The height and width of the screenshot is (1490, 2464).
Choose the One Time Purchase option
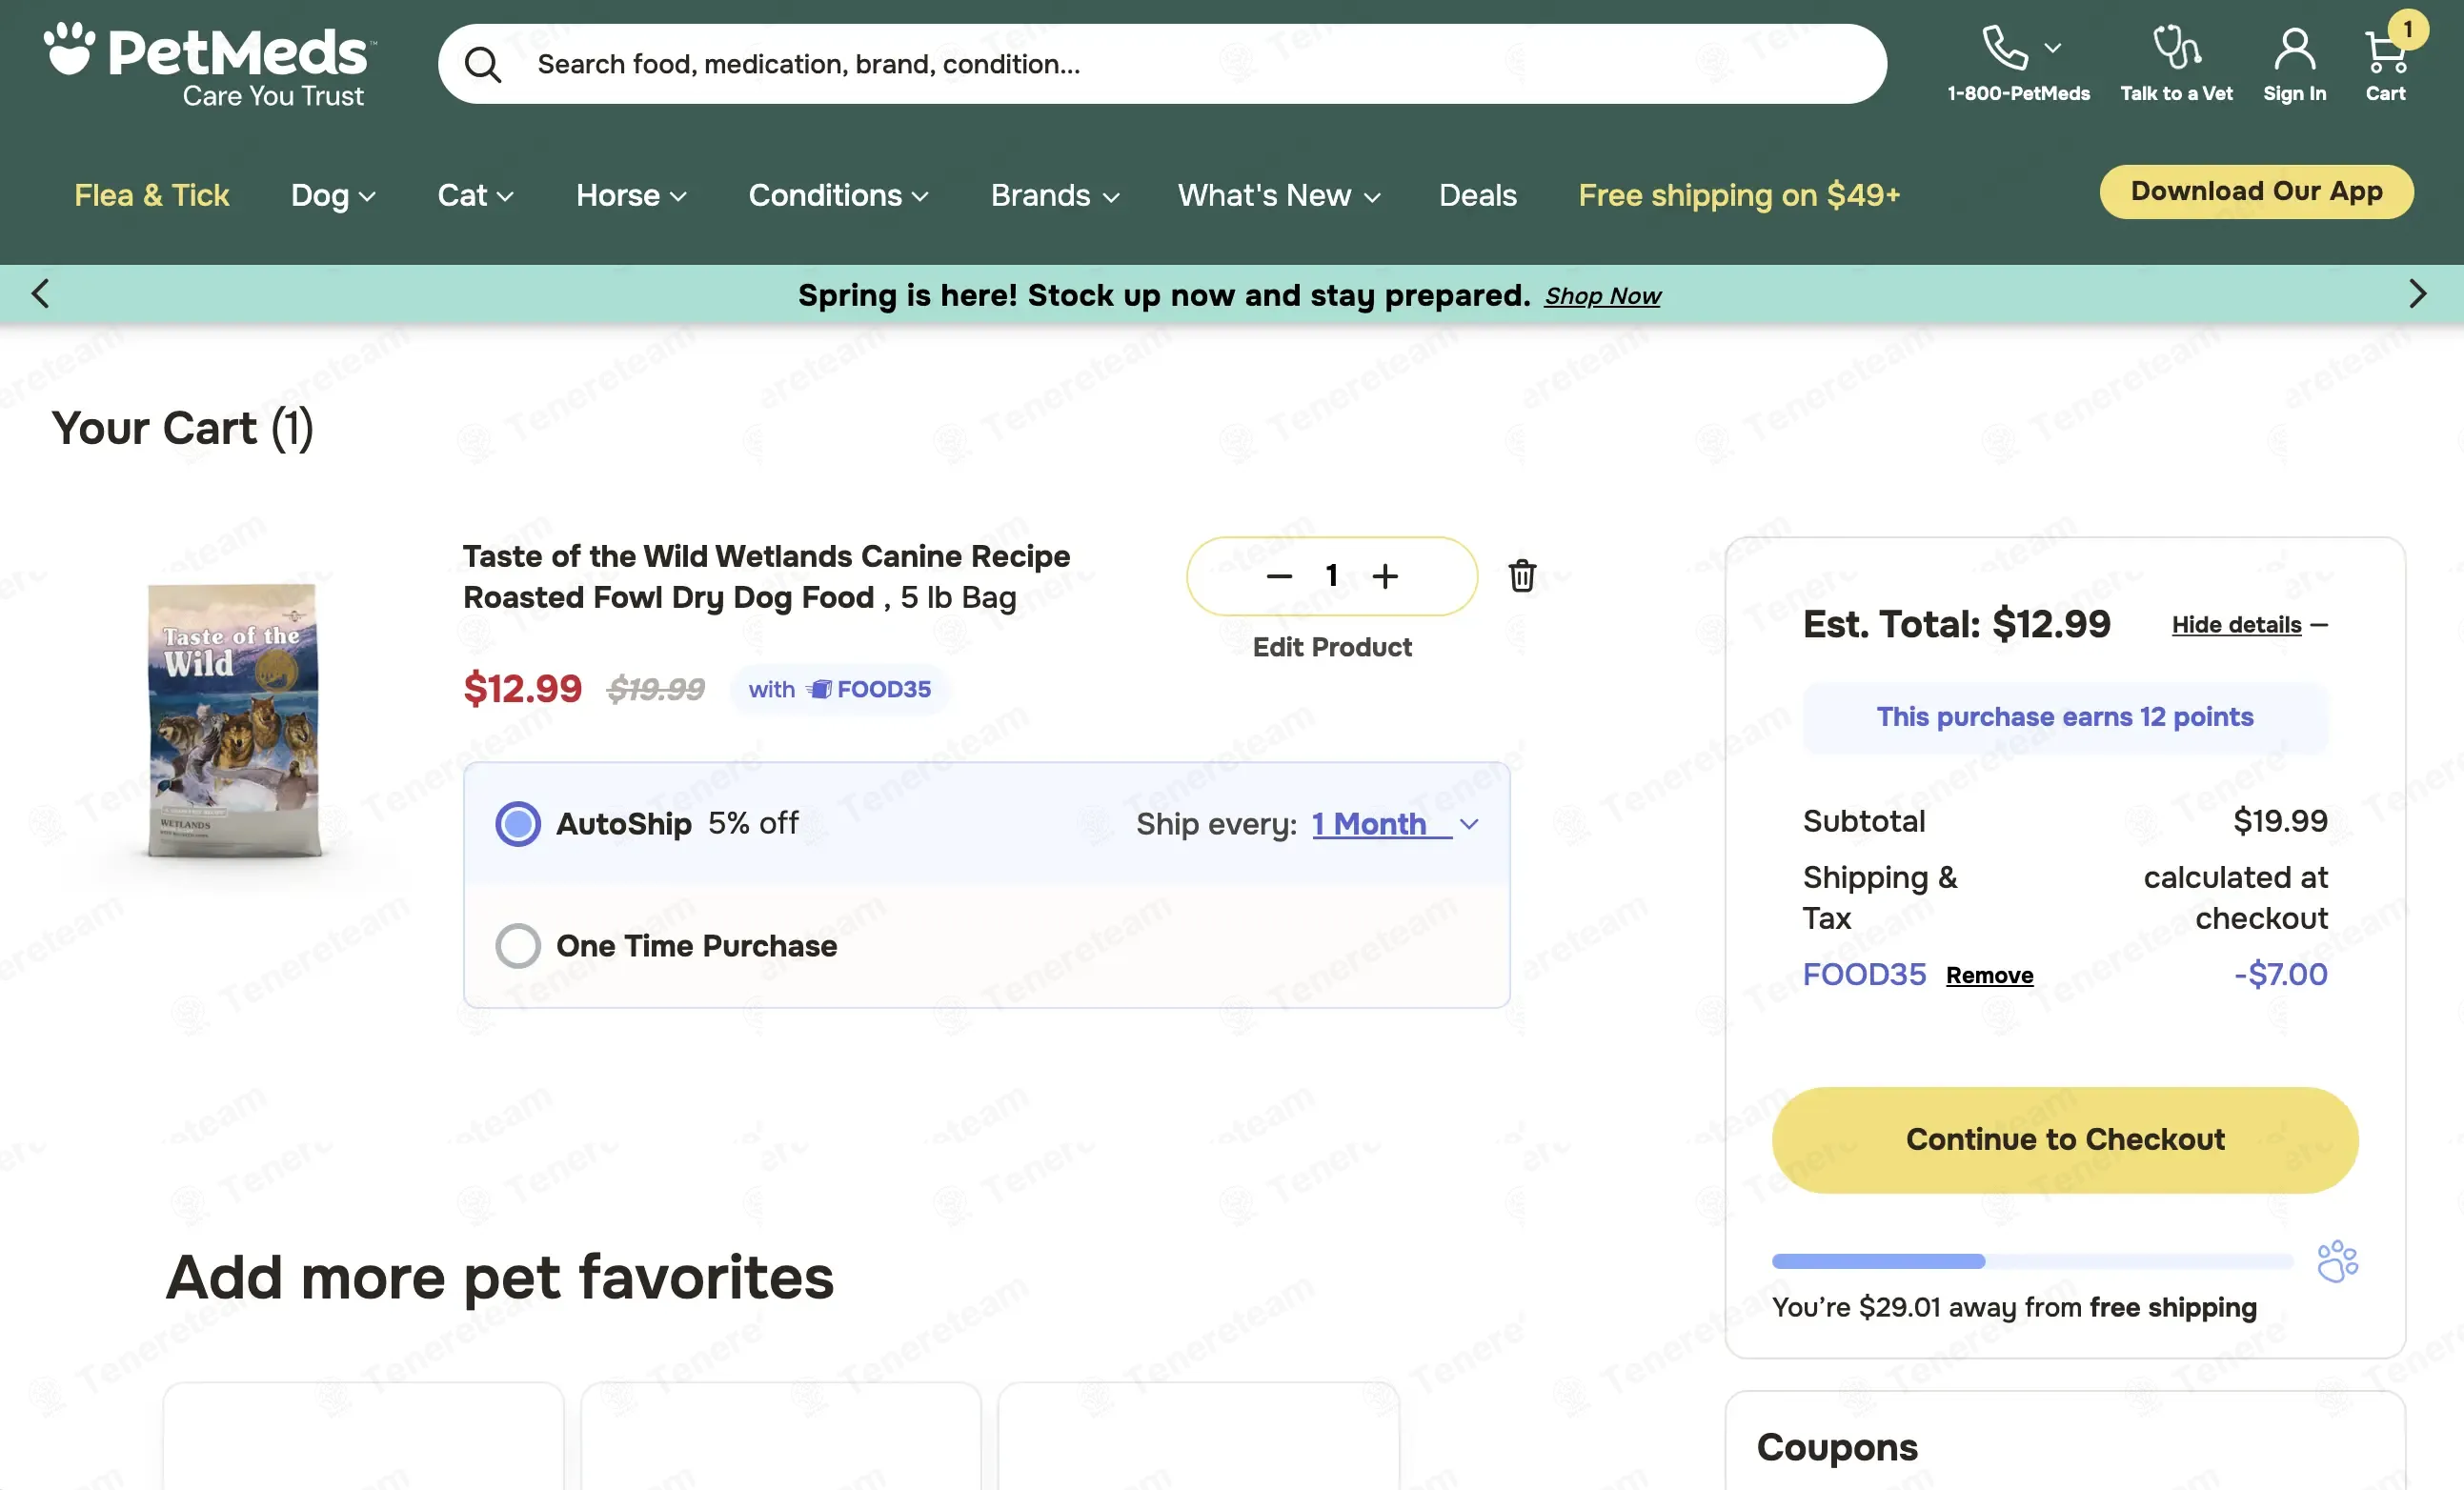click(x=518, y=945)
